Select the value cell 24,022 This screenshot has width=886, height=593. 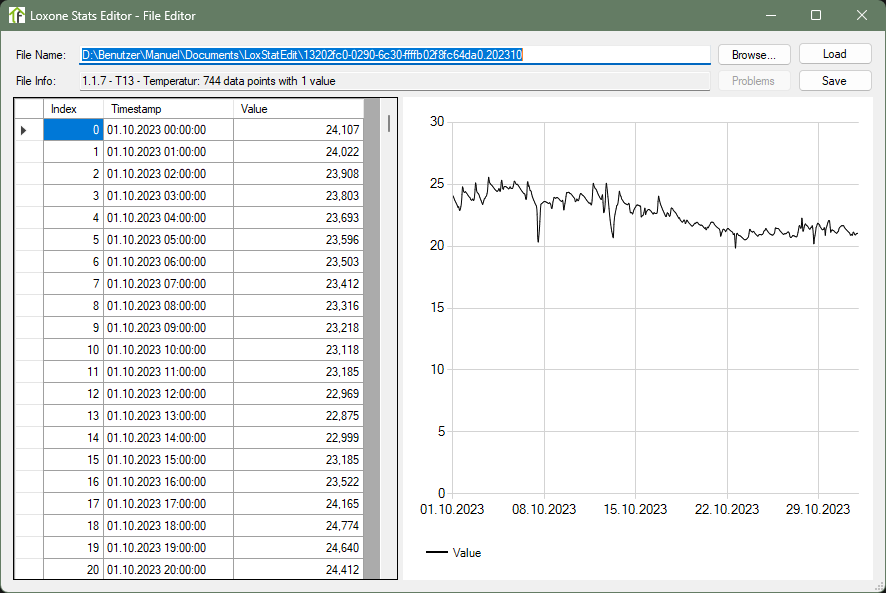tap(298, 152)
